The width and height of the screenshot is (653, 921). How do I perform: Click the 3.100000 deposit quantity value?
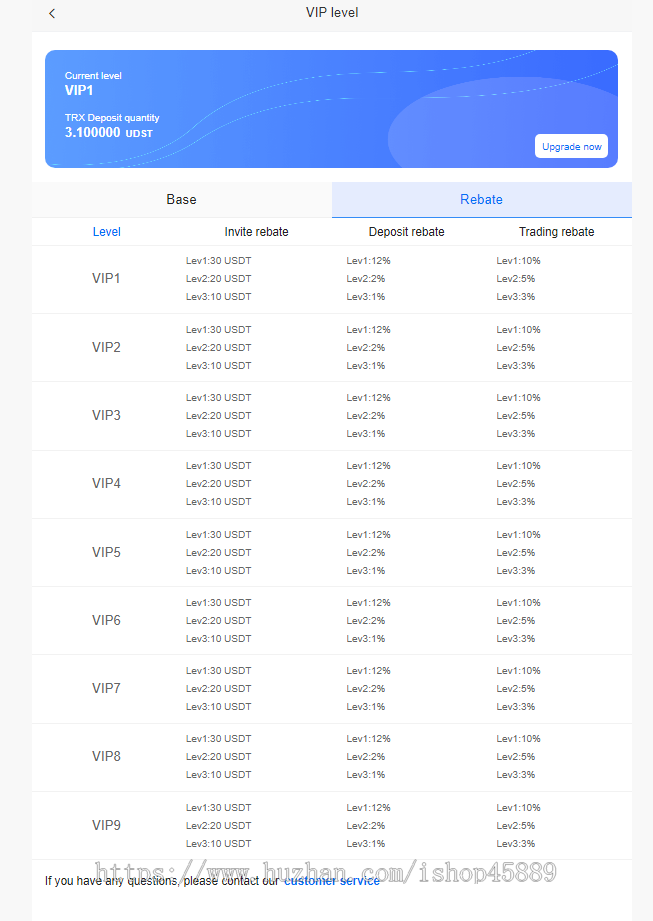(x=93, y=133)
